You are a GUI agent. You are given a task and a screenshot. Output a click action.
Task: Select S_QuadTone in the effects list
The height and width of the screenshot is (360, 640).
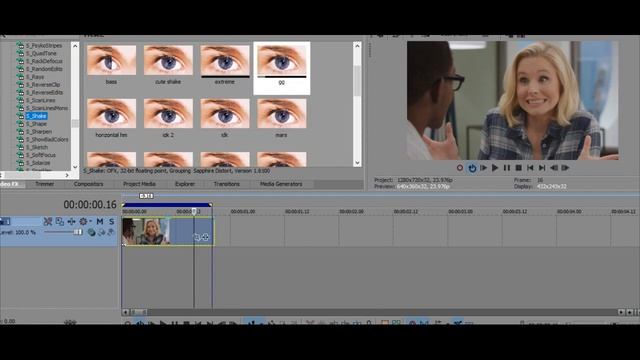point(41,53)
